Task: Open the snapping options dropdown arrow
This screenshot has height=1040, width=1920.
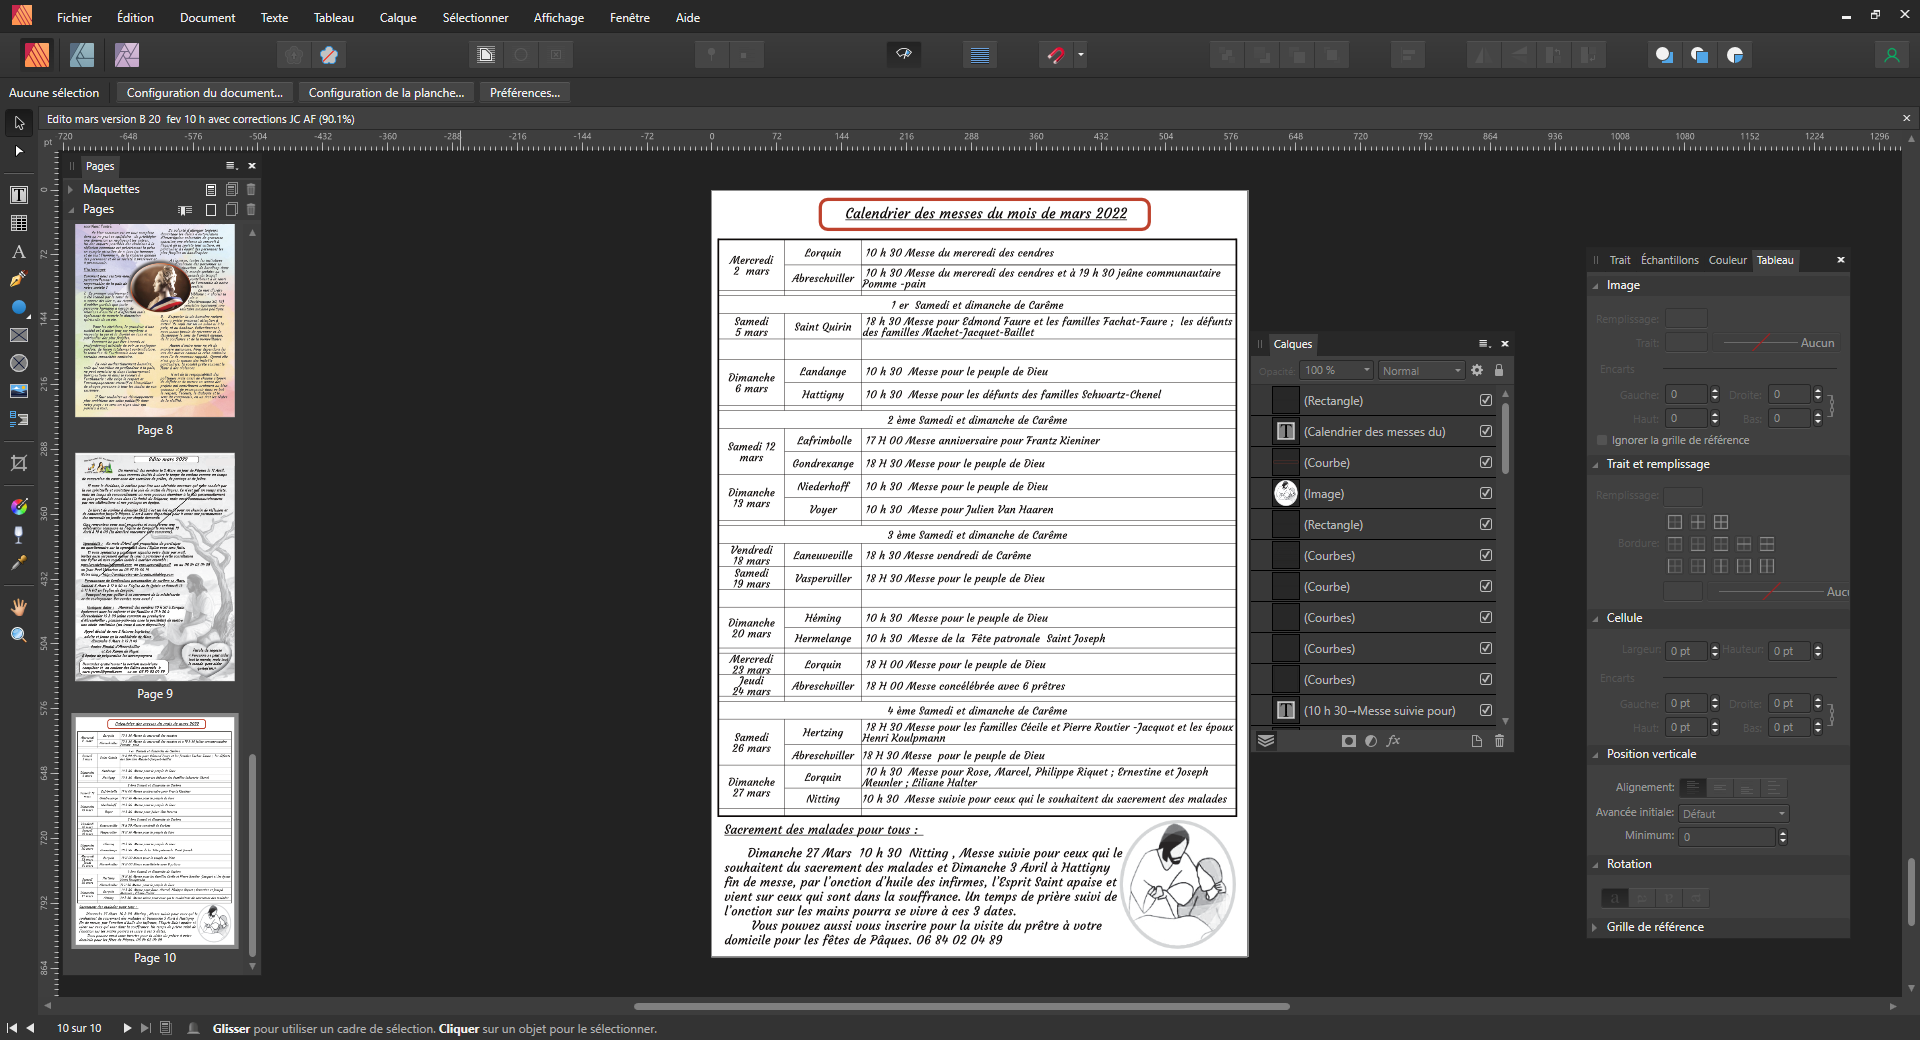Action: tap(1080, 55)
